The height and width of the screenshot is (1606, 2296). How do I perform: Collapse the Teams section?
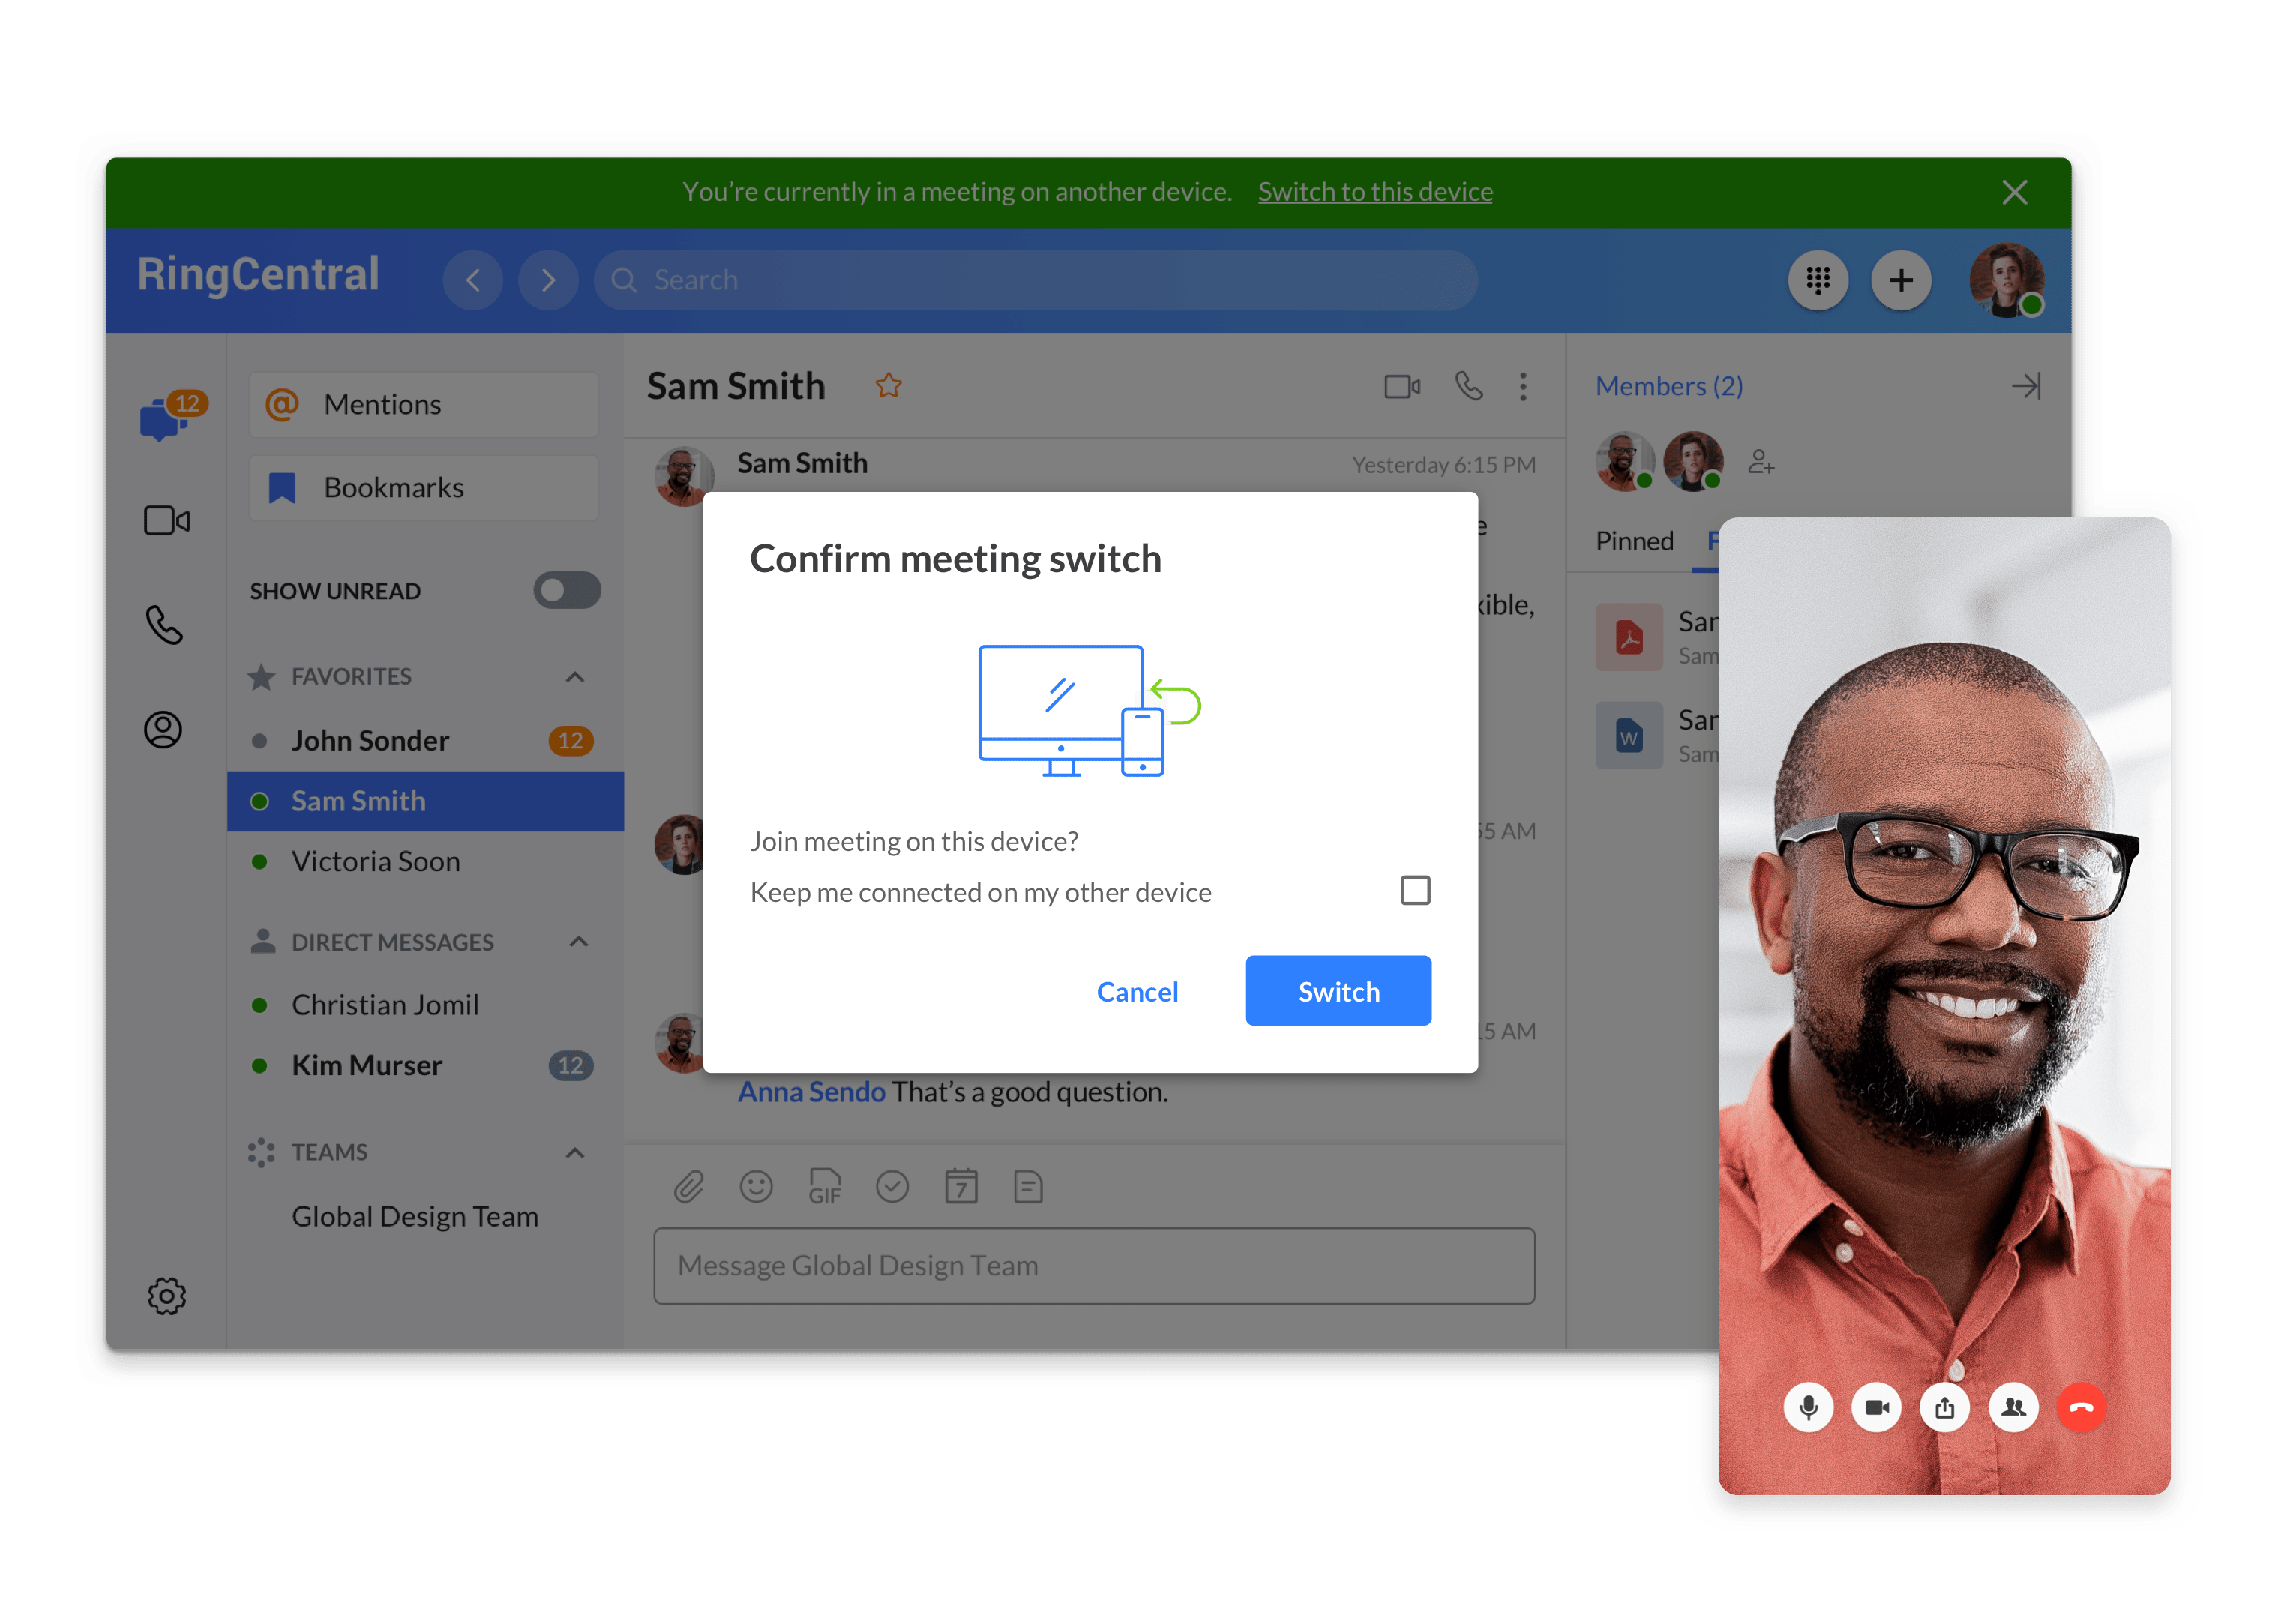575,1152
